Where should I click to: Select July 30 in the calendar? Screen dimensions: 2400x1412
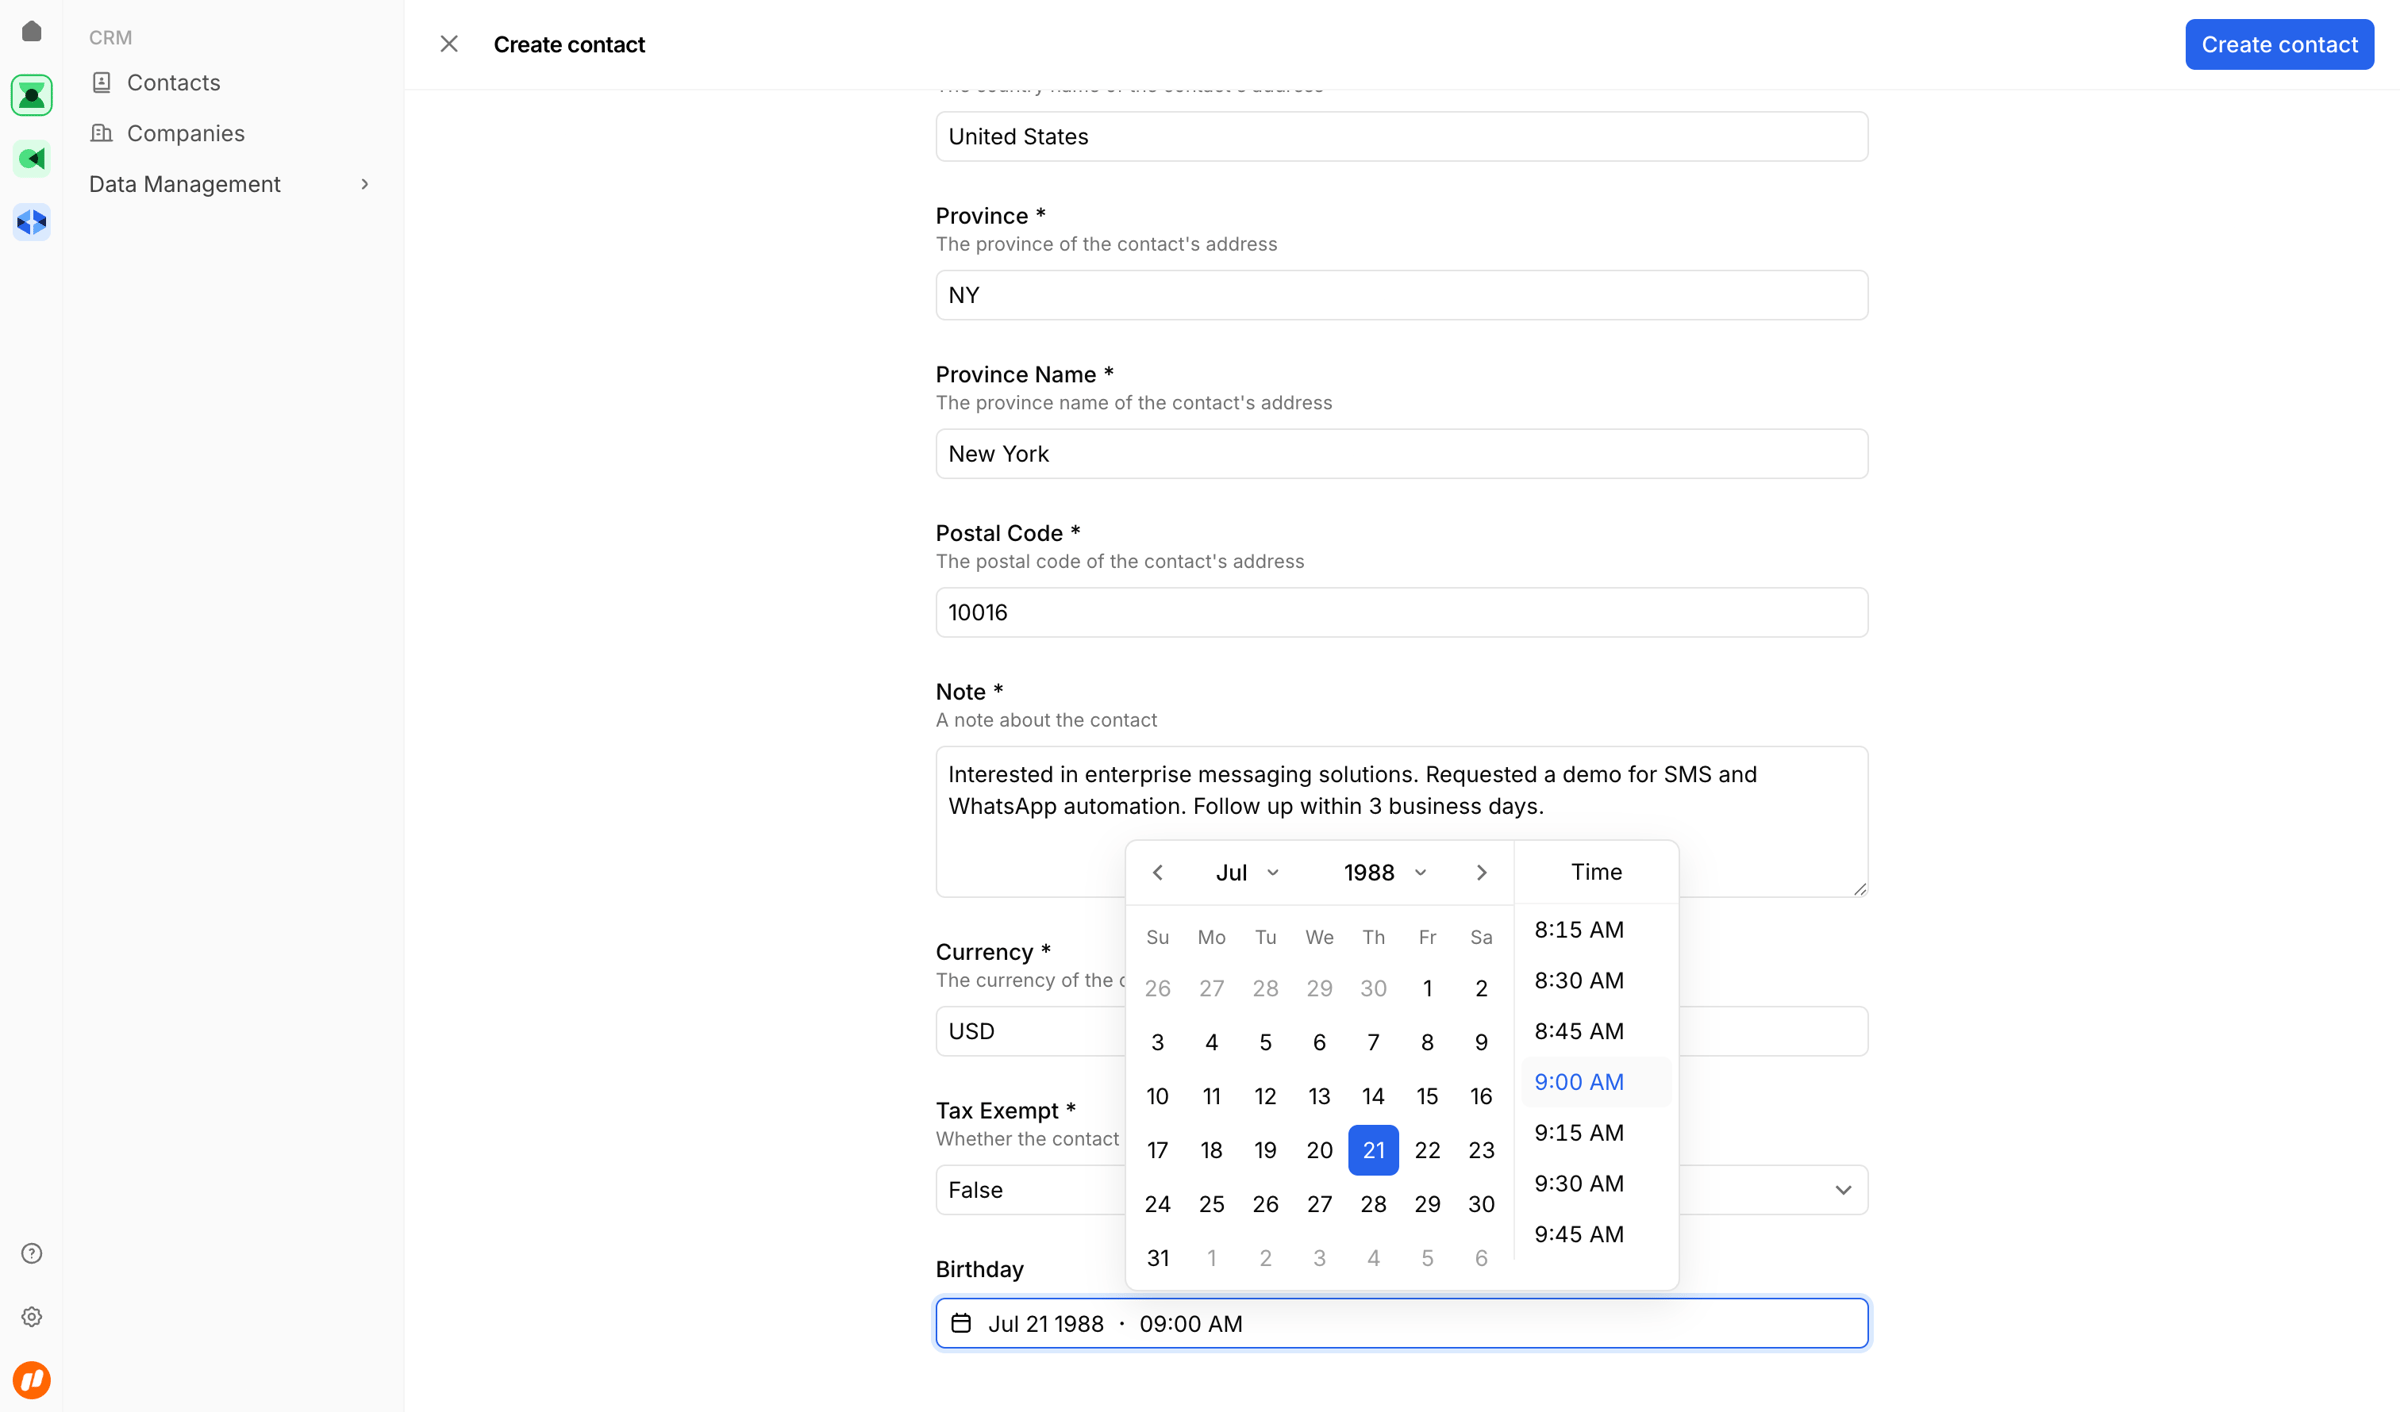pos(1481,1204)
